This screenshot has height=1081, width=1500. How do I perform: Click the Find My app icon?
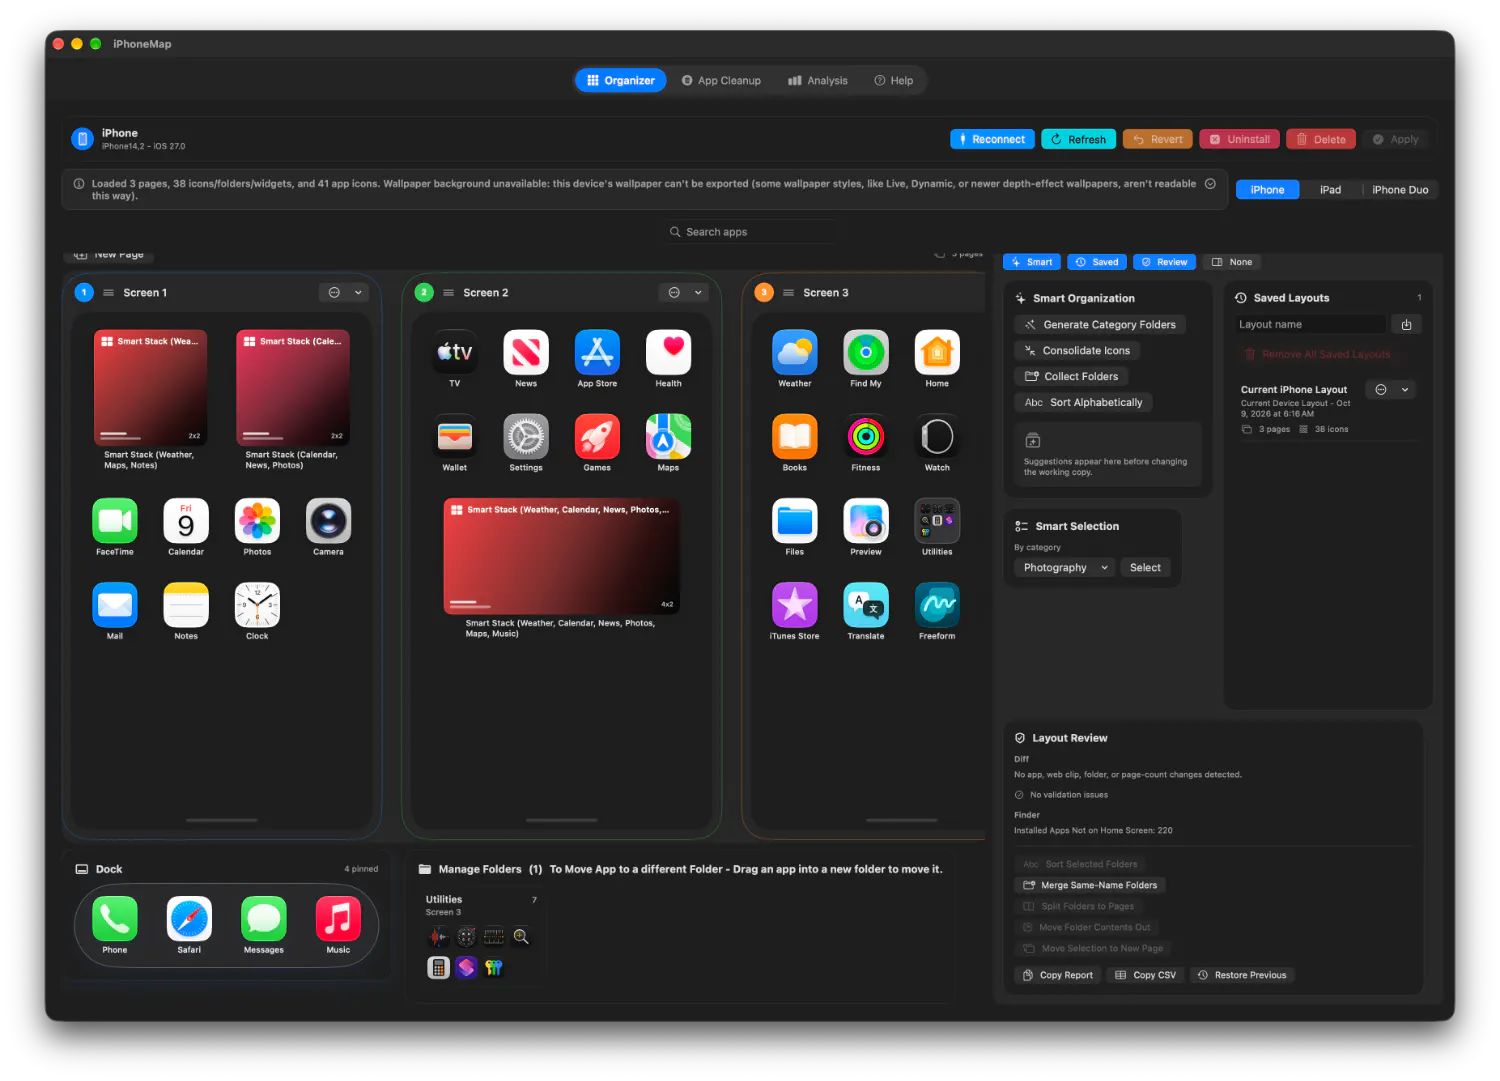tap(866, 352)
